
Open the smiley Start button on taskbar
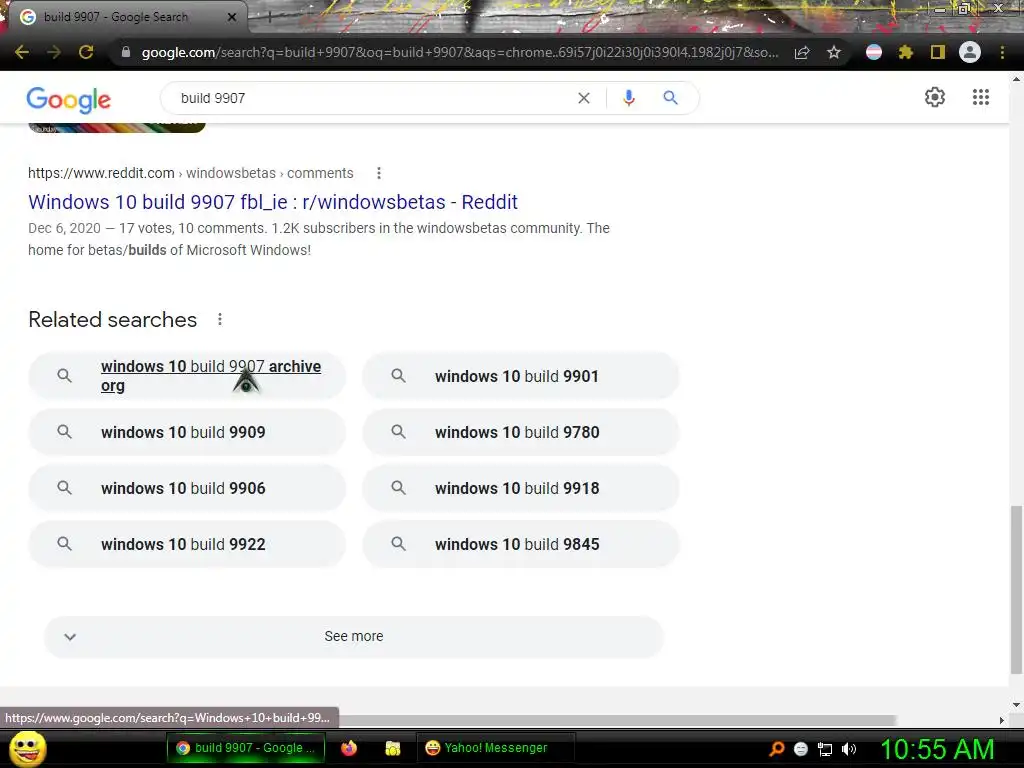click(27, 748)
